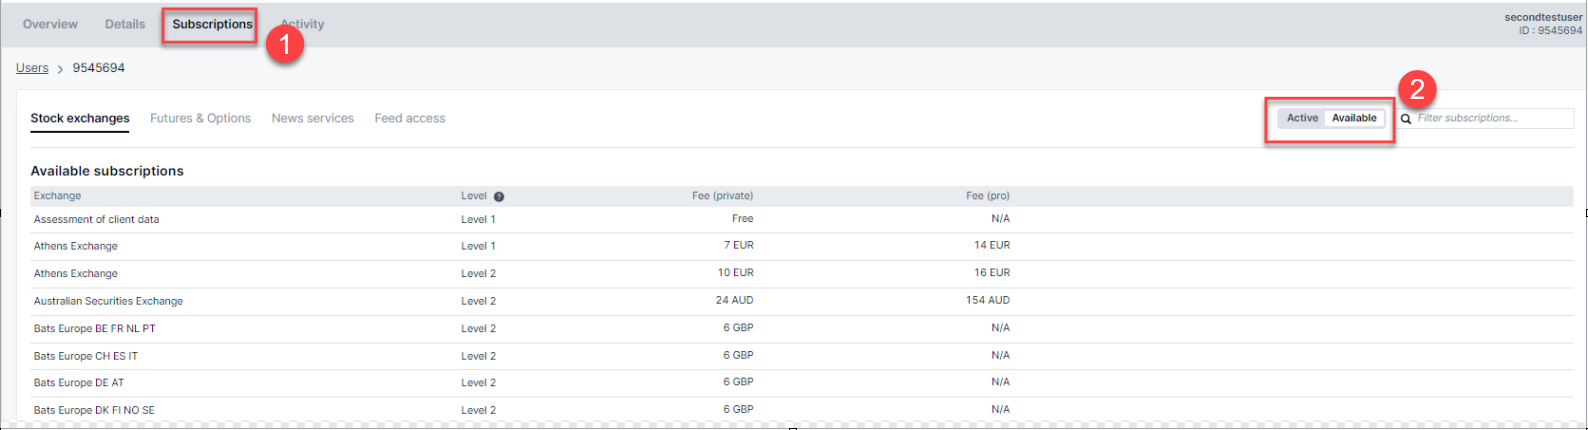Open the Activity tab
This screenshot has width=1588, height=430.
point(304,24)
